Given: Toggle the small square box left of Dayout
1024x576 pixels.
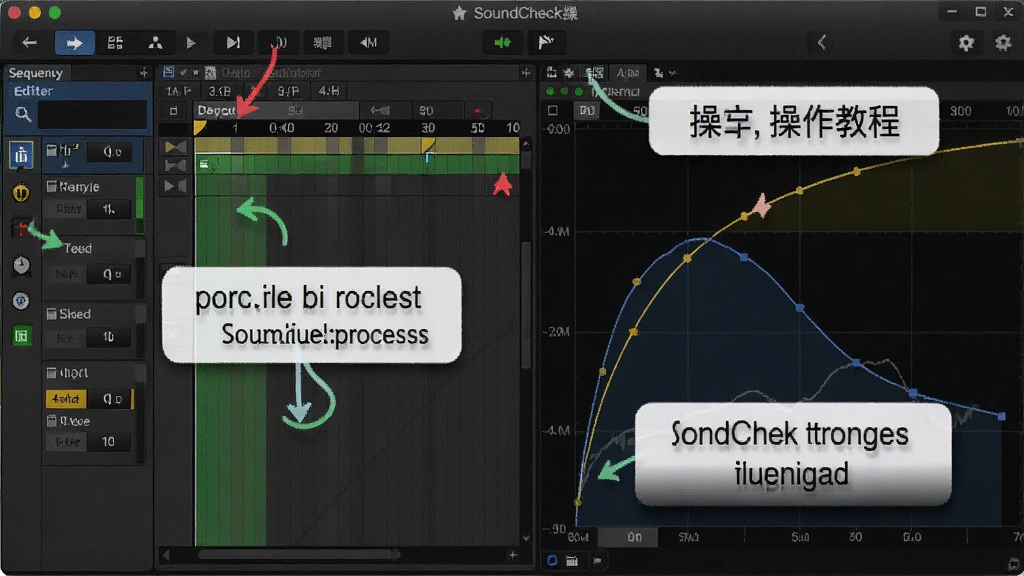Looking at the screenshot, I should pyautogui.click(x=173, y=111).
